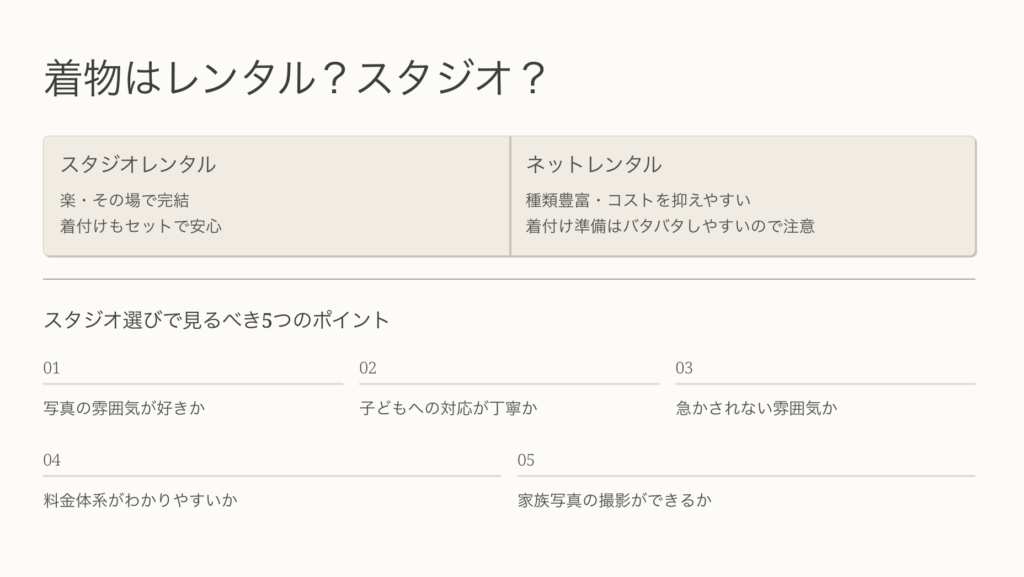Select point 家族写真の撮影ができるか

[615, 500]
